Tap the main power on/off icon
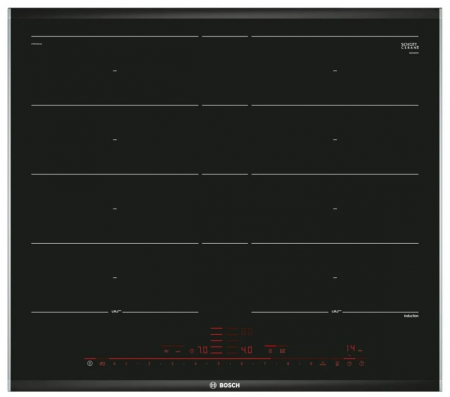Screen dimensions: 450x397 (90, 363)
